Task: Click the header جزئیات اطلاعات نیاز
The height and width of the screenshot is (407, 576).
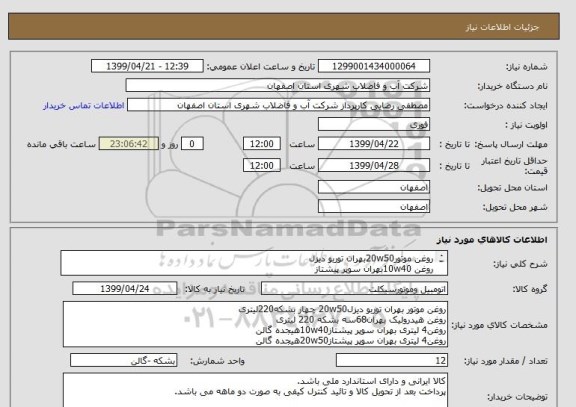Action: tap(502, 28)
